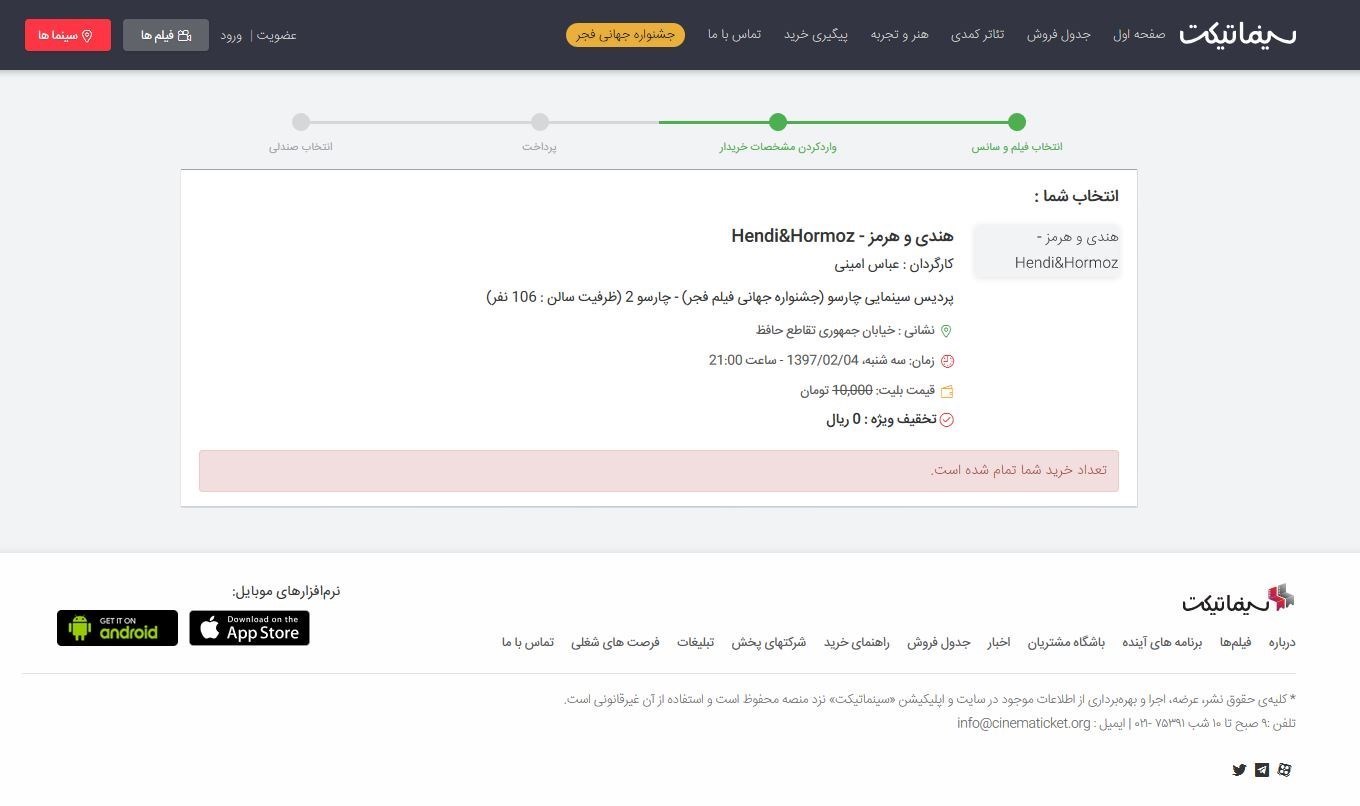Click the Hendi&Hormoz film tab on the right
The image size is (1360, 806).
tap(1046, 250)
